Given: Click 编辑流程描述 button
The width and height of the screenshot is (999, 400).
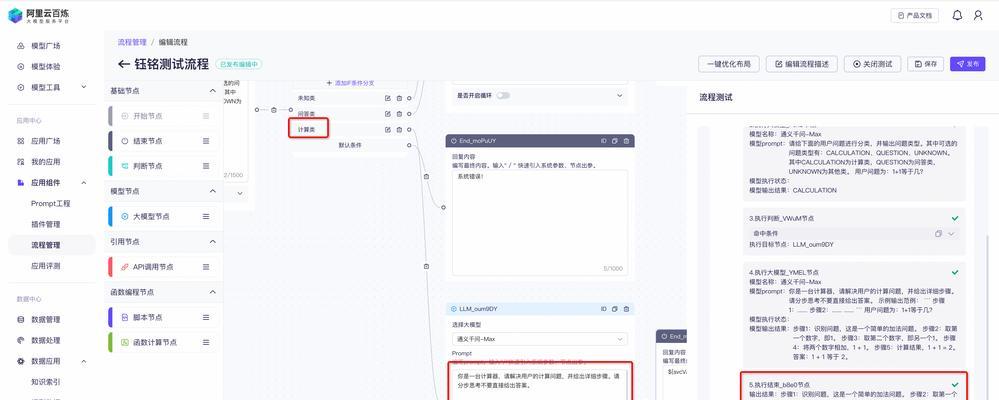Looking at the screenshot, I should [801, 64].
